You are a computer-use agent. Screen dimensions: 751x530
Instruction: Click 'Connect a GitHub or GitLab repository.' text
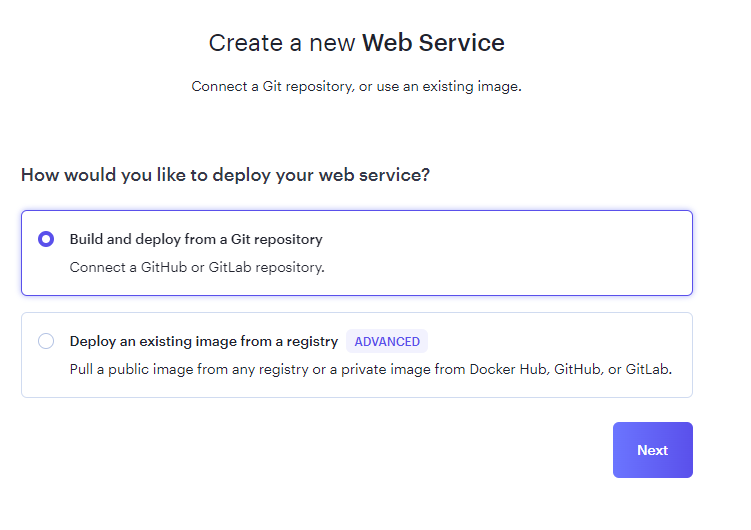tap(197, 267)
